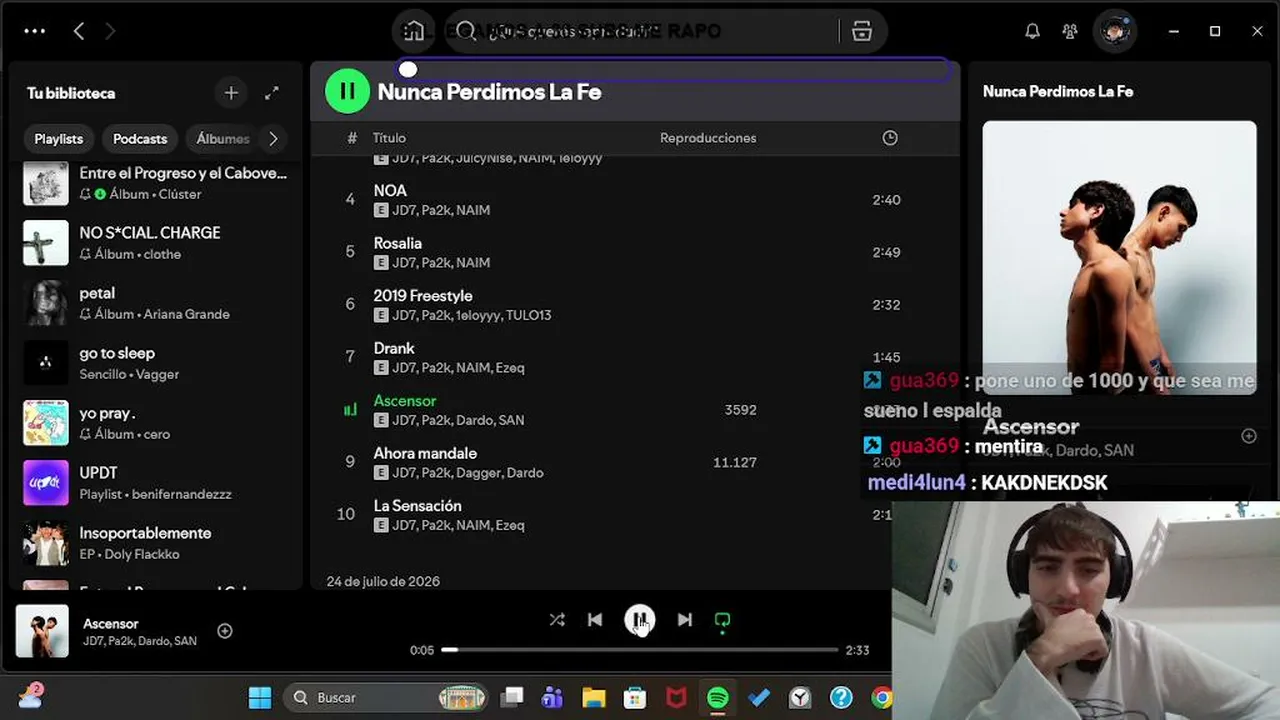Open the three-dots app menu

pos(35,31)
